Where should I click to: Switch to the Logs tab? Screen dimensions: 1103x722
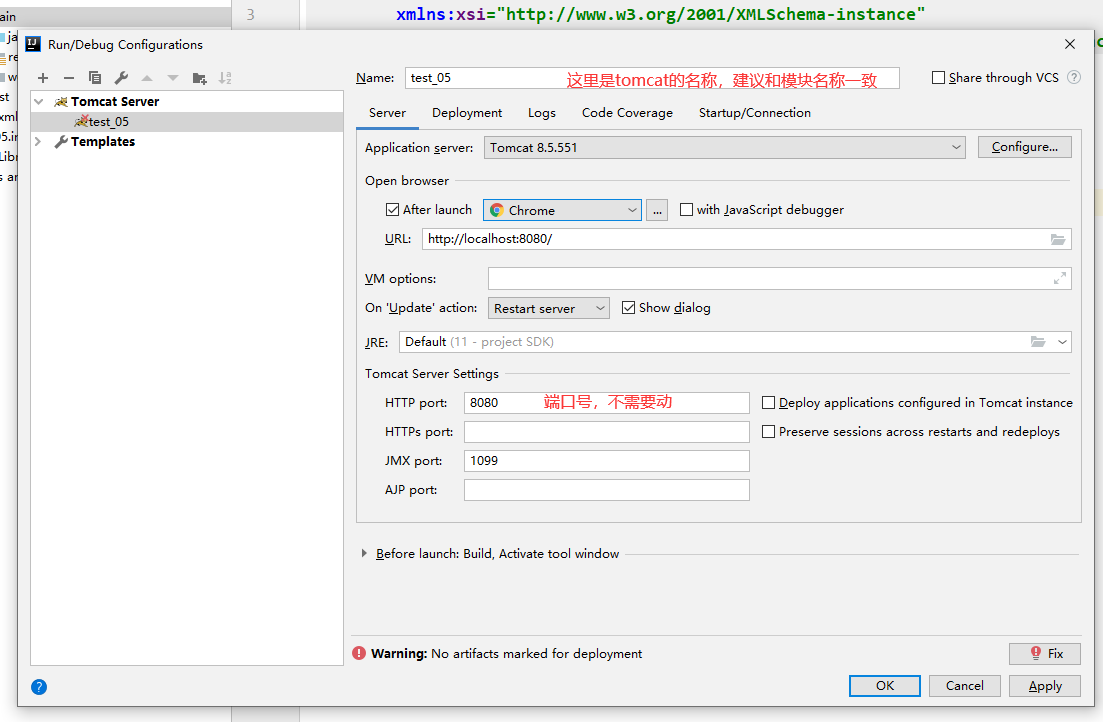pyautogui.click(x=542, y=113)
